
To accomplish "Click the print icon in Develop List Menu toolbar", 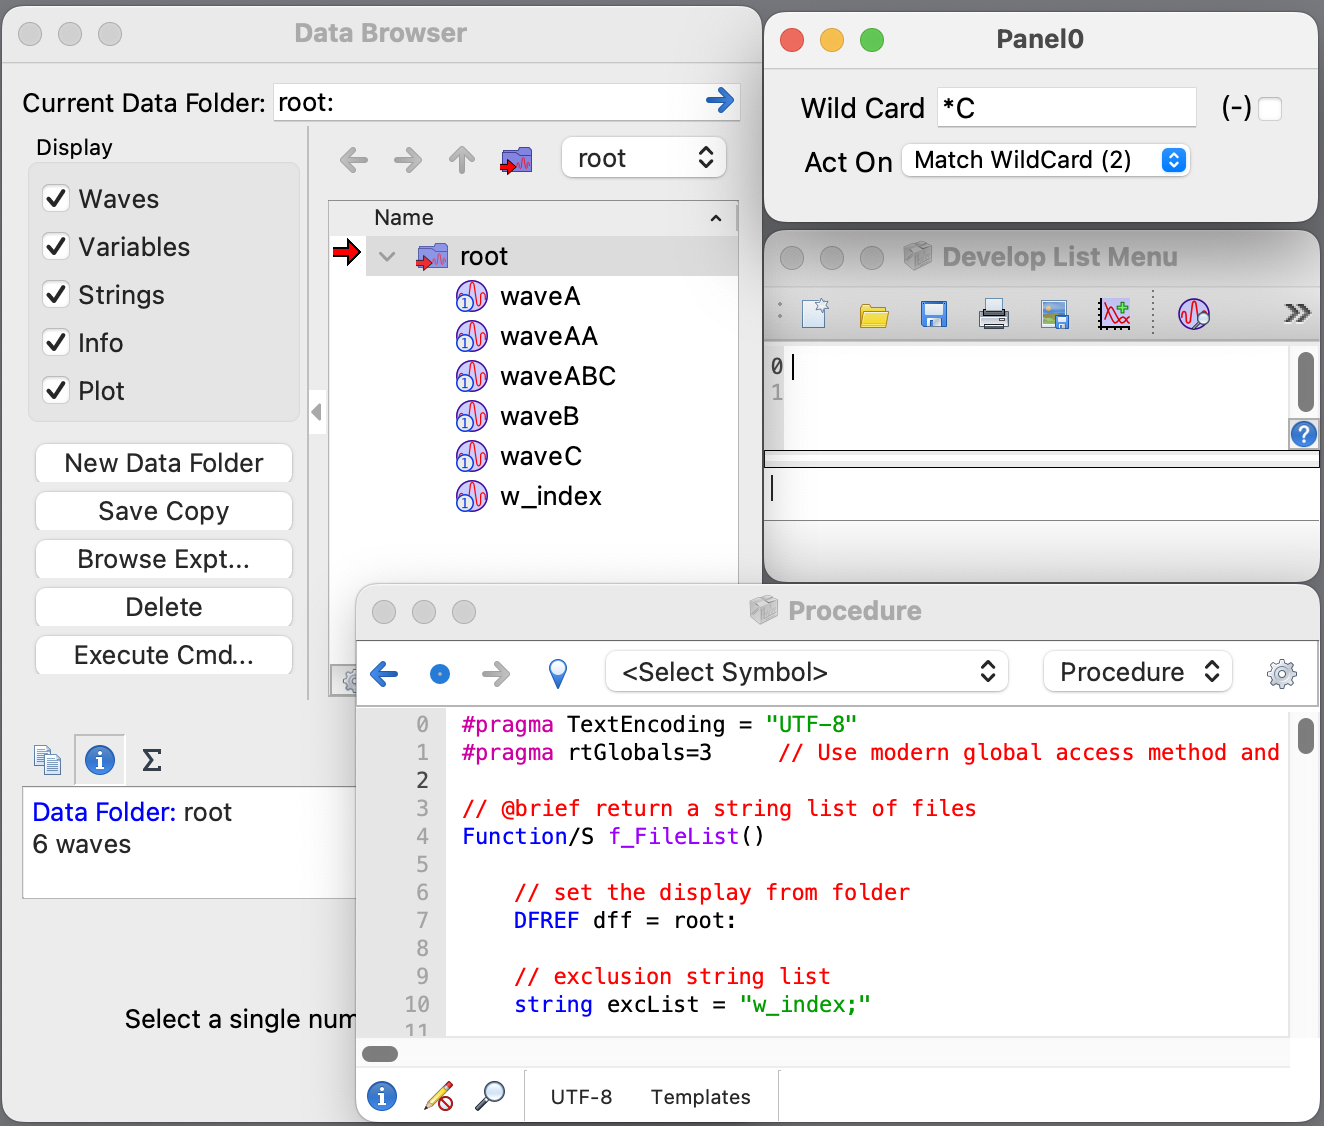I will pyautogui.click(x=993, y=314).
